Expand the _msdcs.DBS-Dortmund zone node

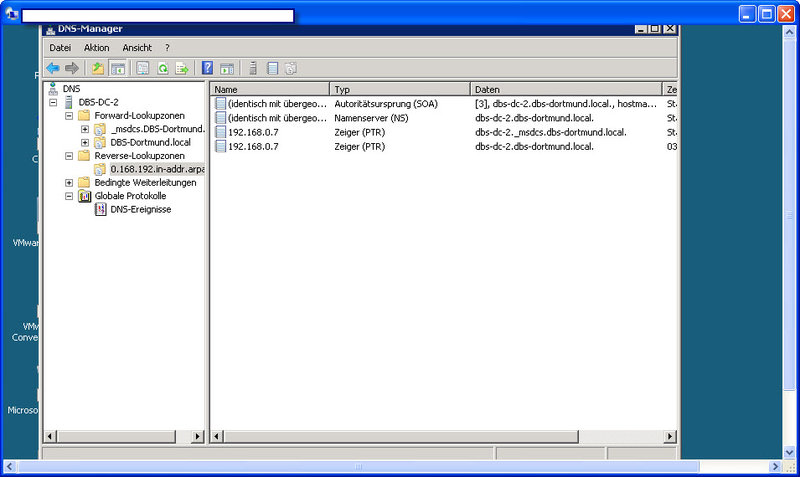tap(85, 129)
